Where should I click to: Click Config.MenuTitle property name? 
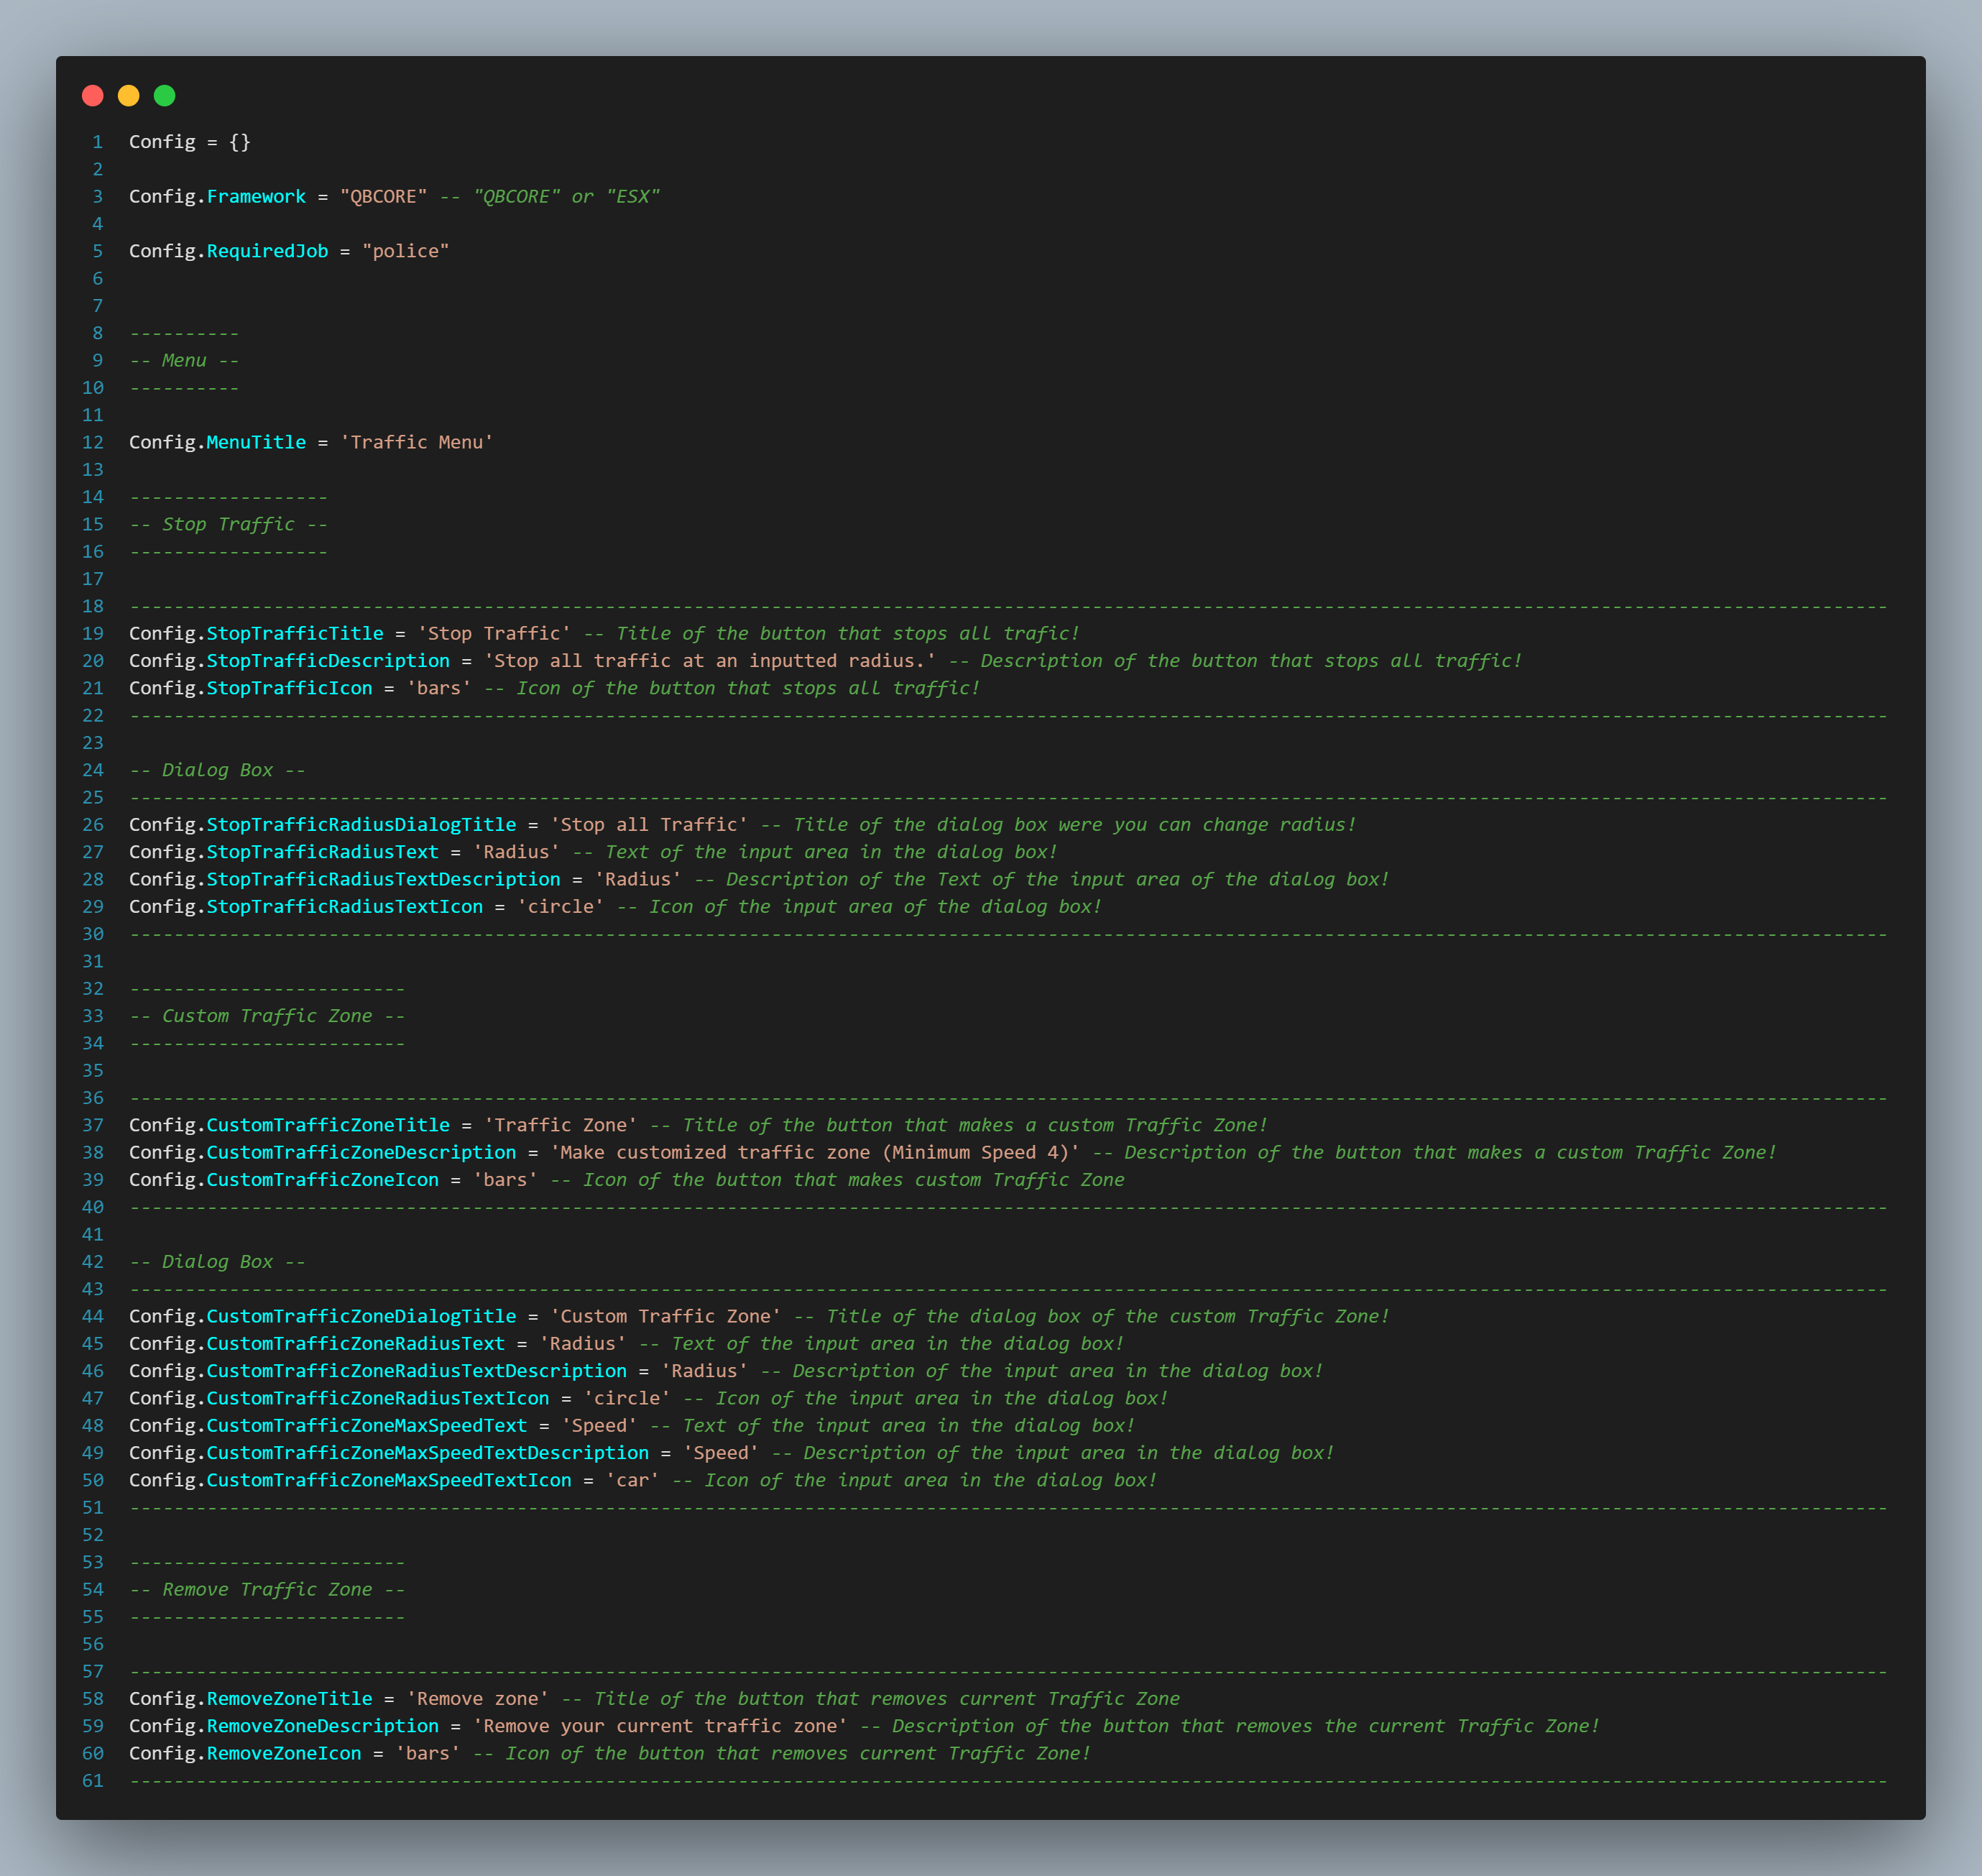click(x=256, y=442)
